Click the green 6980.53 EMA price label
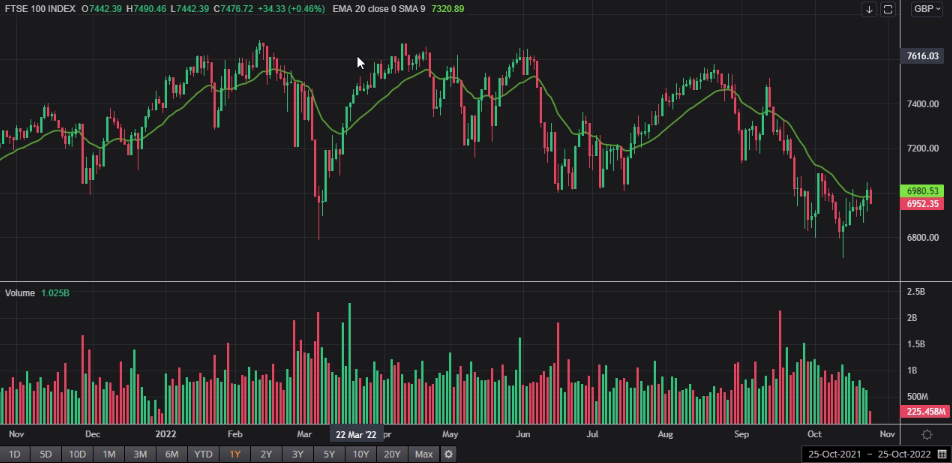The width and height of the screenshot is (952, 463). pos(922,191)
